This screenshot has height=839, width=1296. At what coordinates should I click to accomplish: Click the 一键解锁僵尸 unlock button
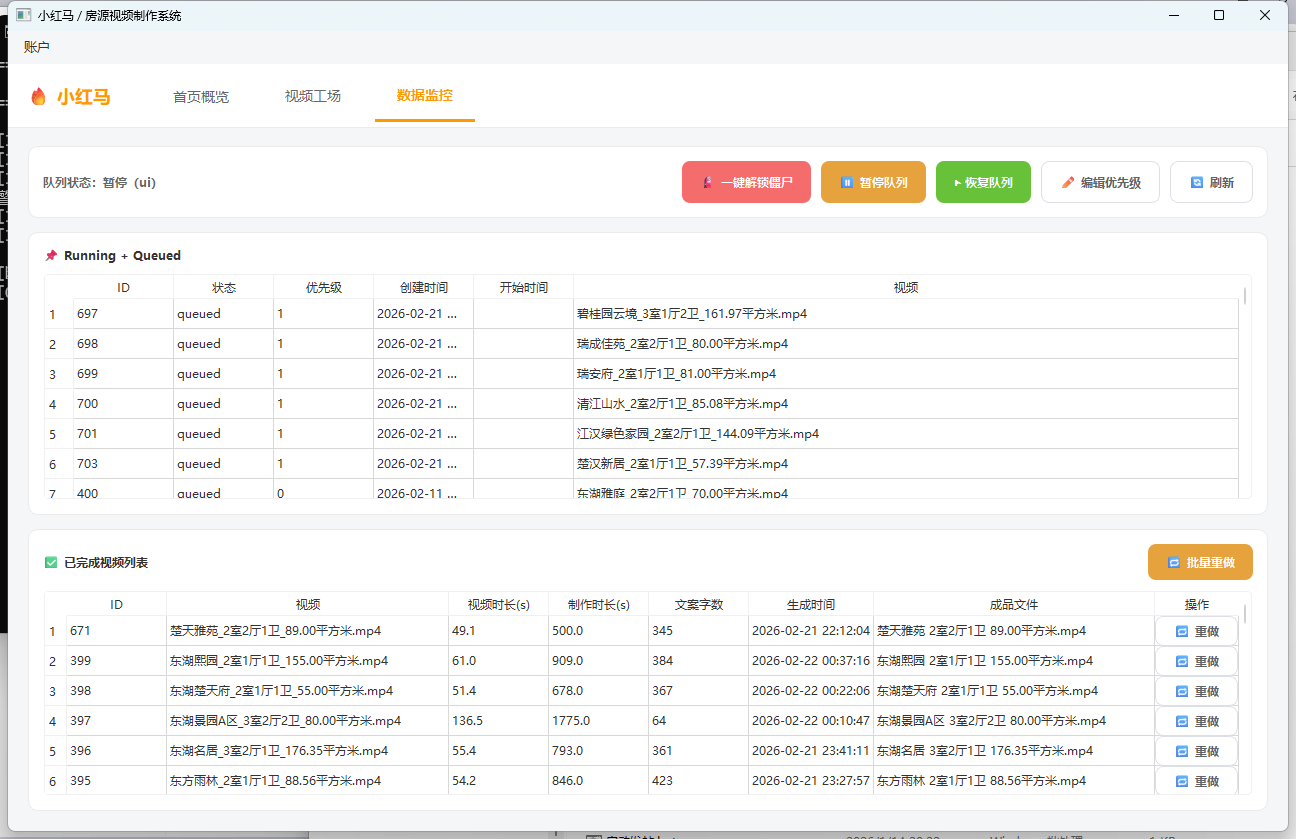(x=746, y=183)
